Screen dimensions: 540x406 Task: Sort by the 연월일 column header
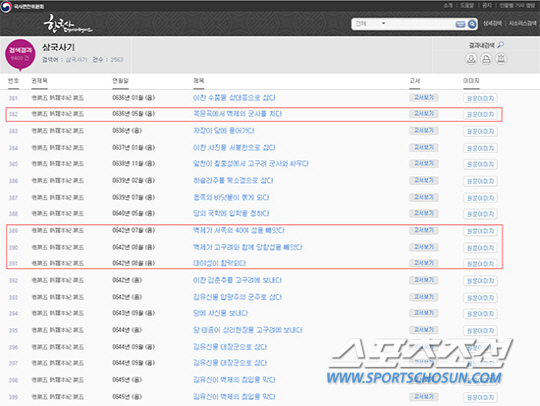pos(120,81)
